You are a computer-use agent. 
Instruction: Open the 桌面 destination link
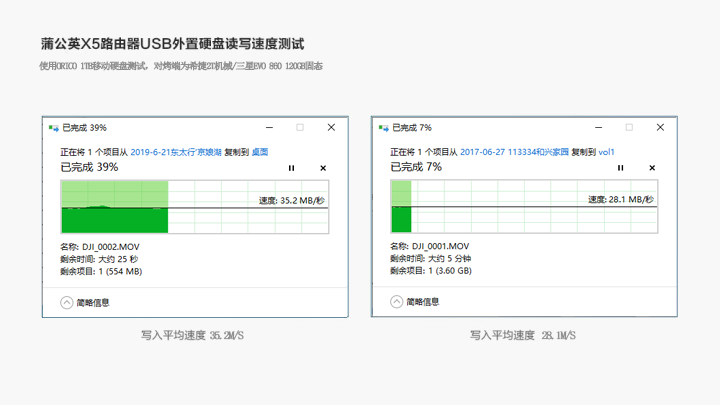259,153
